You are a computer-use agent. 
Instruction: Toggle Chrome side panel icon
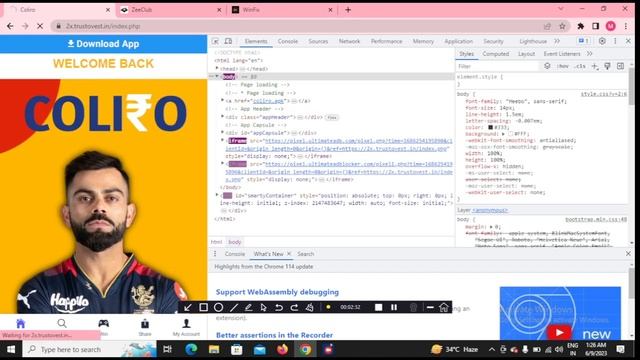tap(596, 26)
